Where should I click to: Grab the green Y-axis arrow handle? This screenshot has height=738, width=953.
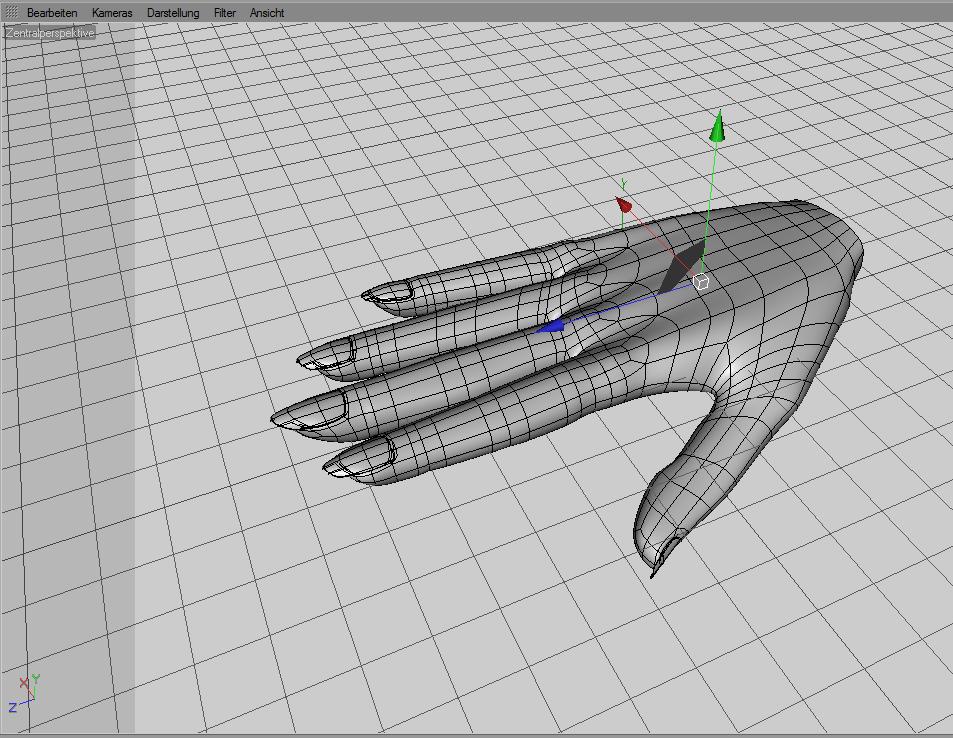coord(718,126)
